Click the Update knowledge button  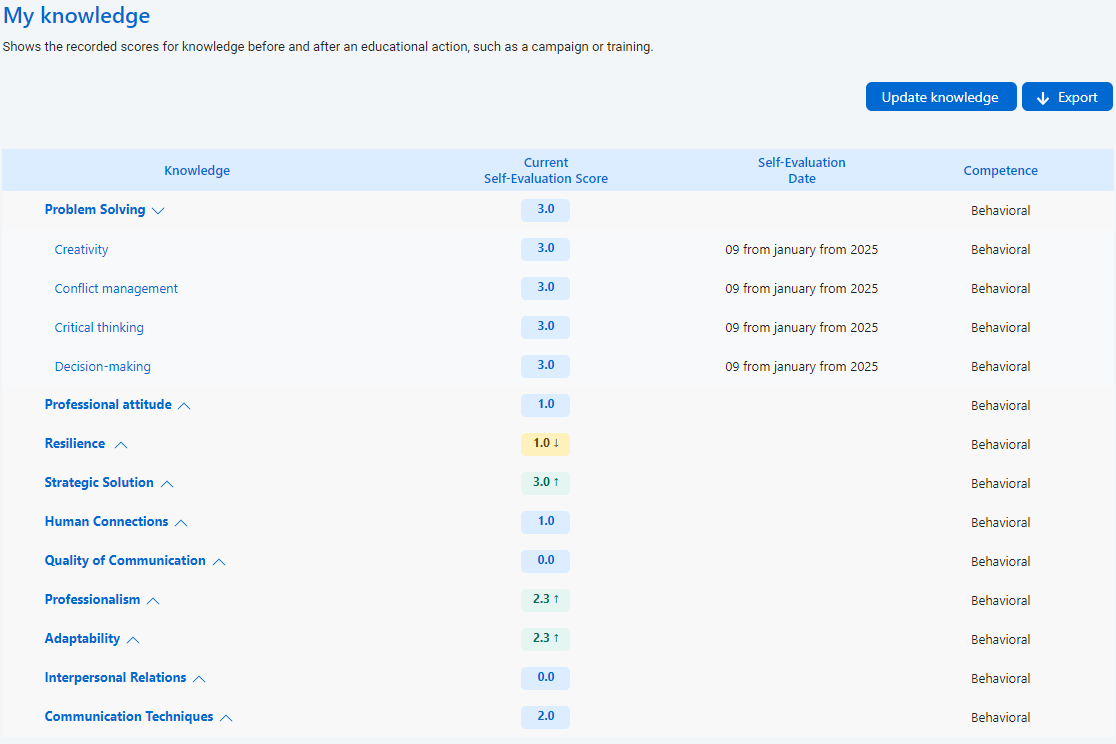(x=940, y=97)
